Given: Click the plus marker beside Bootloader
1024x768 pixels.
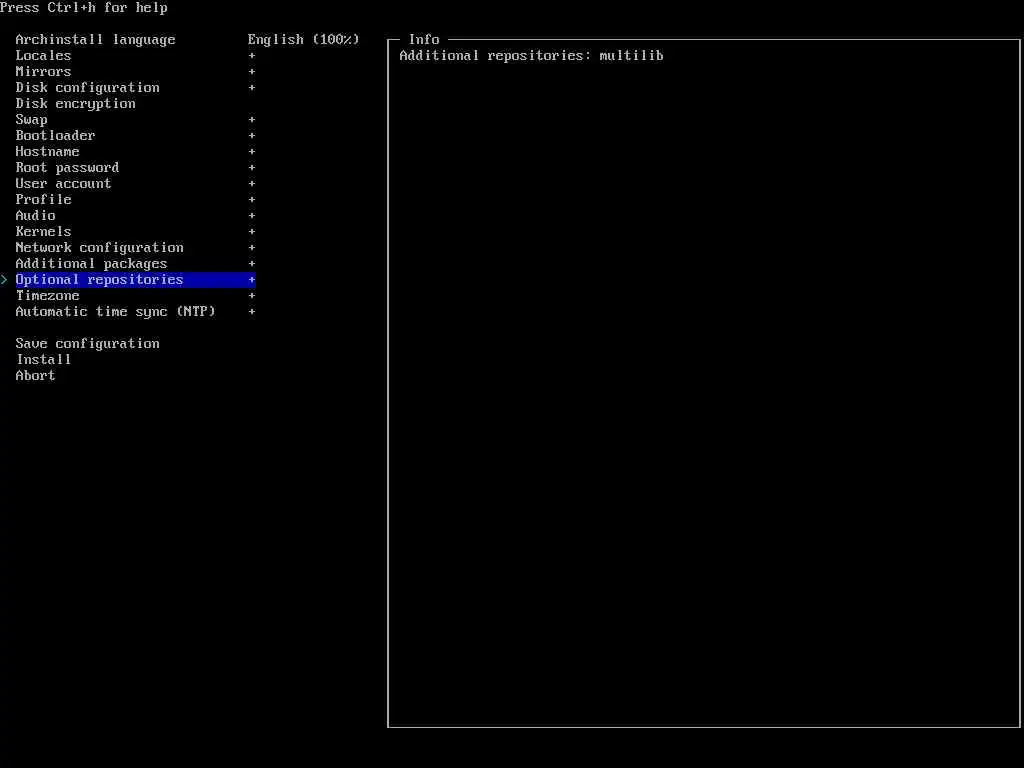Looking at the screenshot, I should click(251, 135).
